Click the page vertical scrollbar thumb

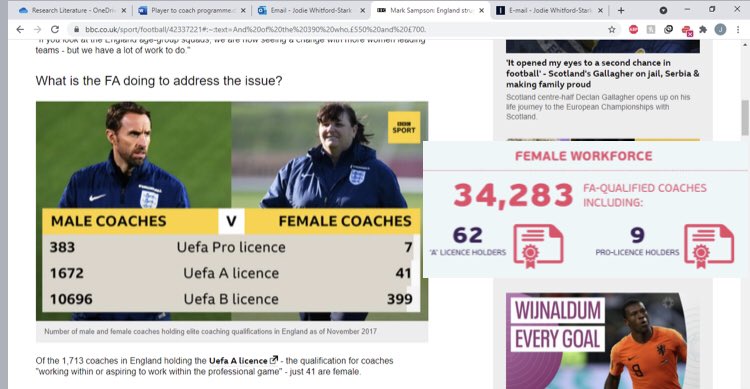click(745, 118)
